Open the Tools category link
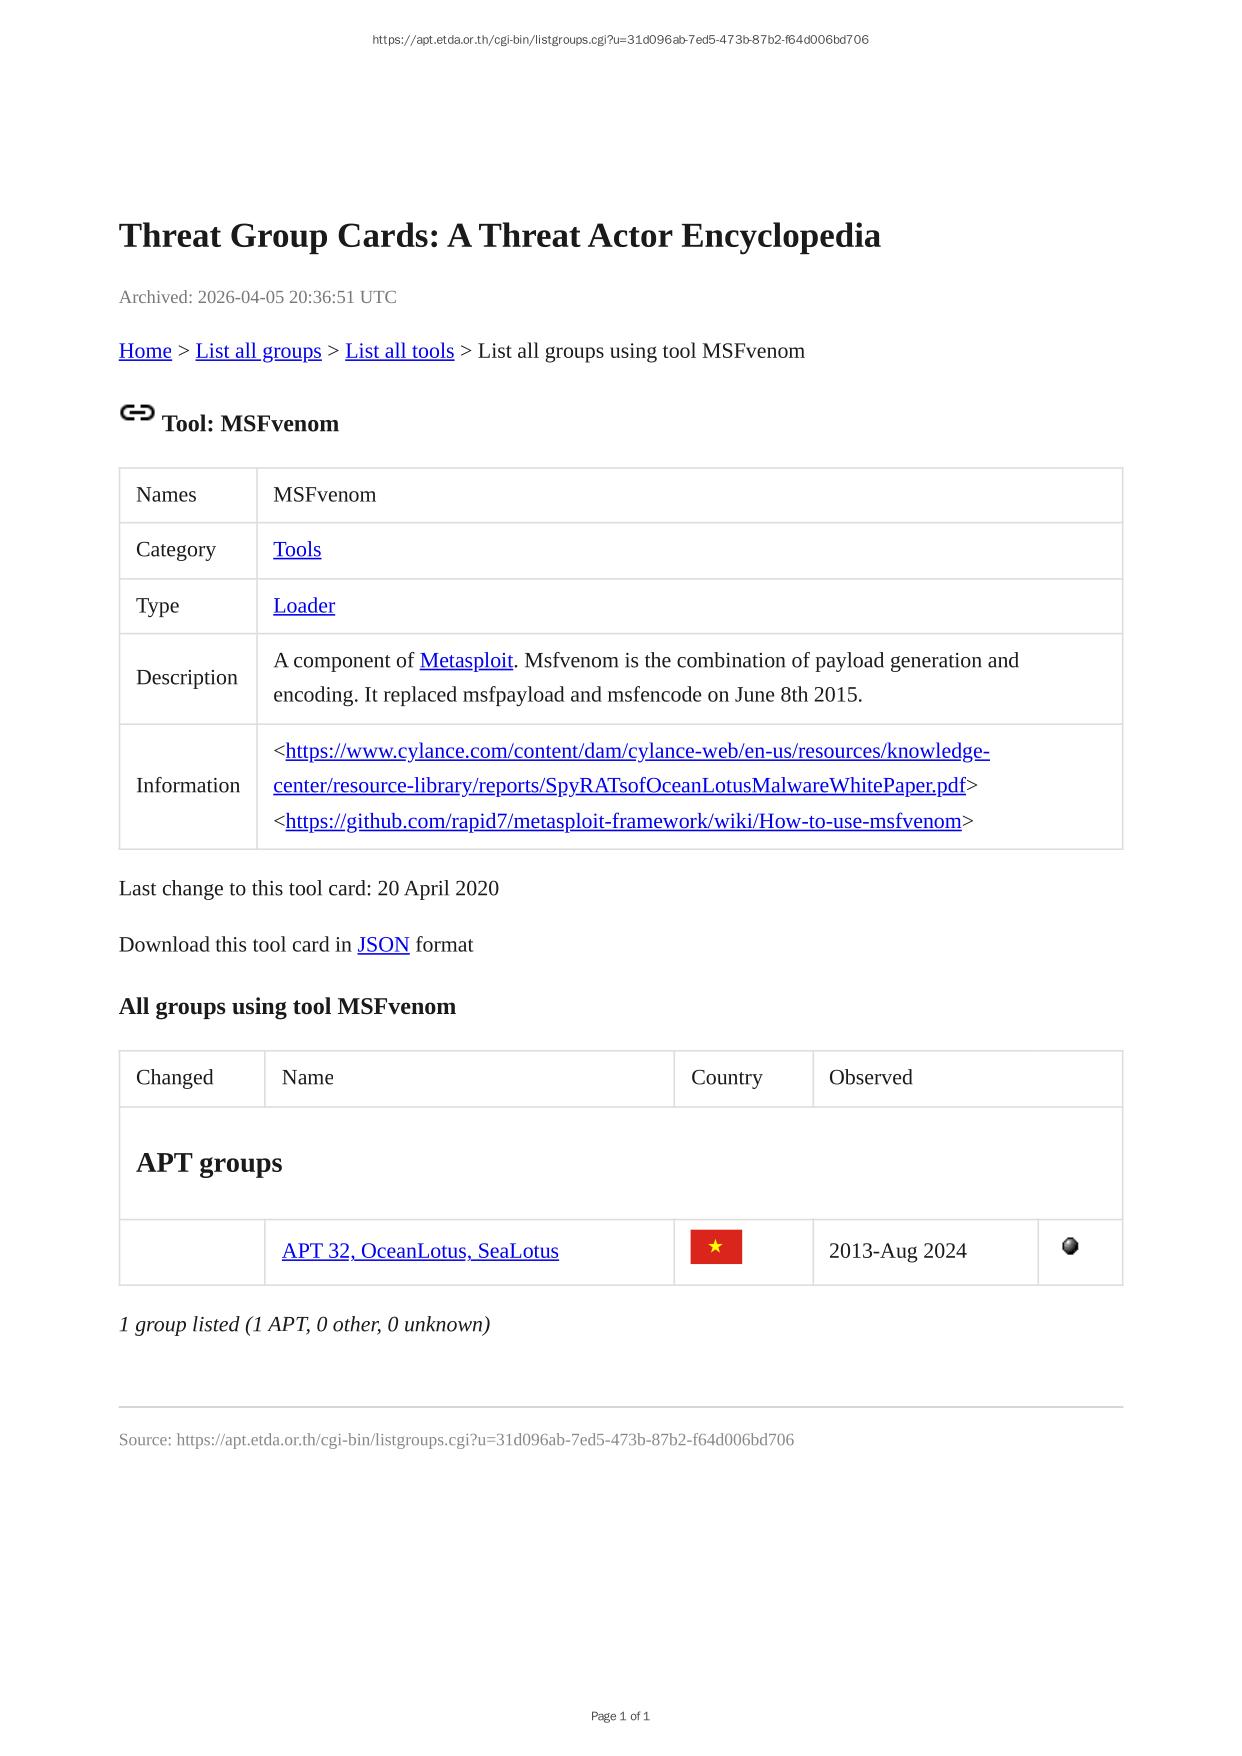 (x=297, y=550)
